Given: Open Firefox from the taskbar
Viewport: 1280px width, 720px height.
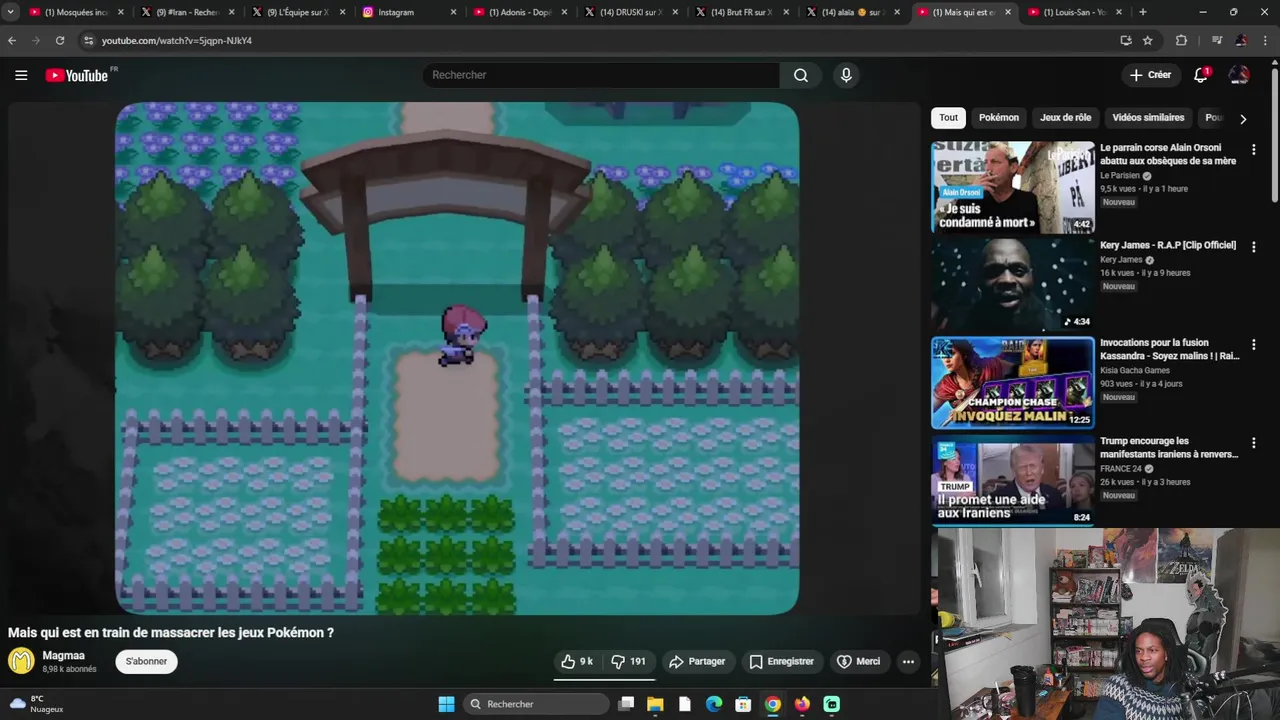Looking at the screenshot, I should pos(802,704).
